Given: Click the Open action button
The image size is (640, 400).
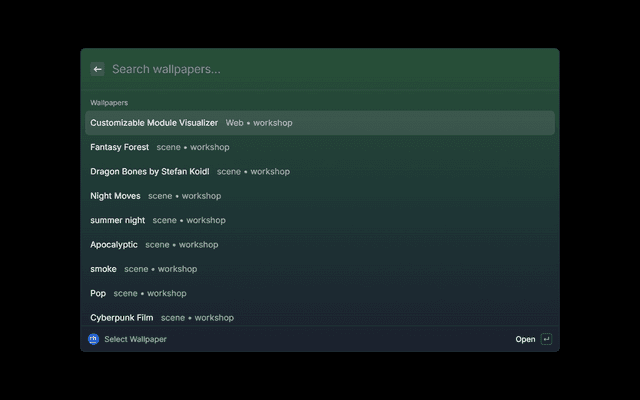Looking at the screenshot, I should (525, 339).
